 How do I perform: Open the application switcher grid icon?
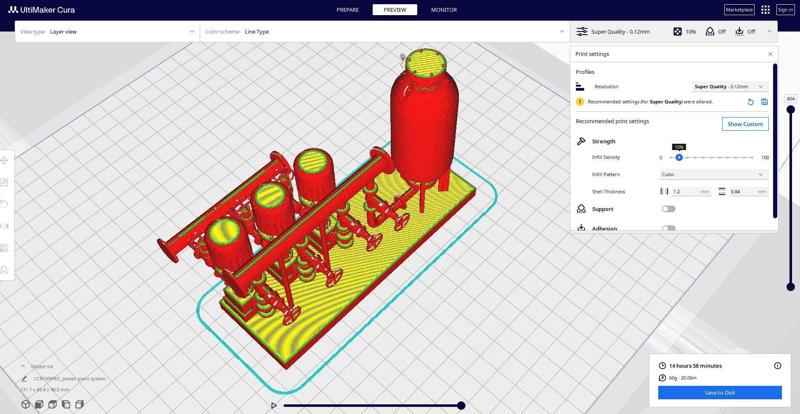tap(765, 10)
